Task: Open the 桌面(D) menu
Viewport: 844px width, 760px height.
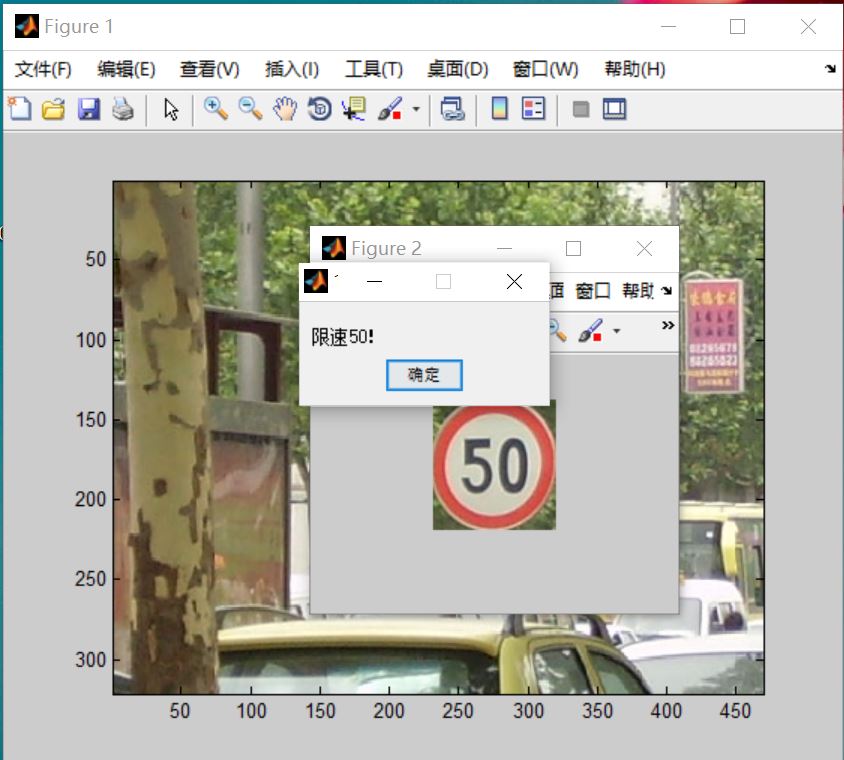Action: [458, 69]
